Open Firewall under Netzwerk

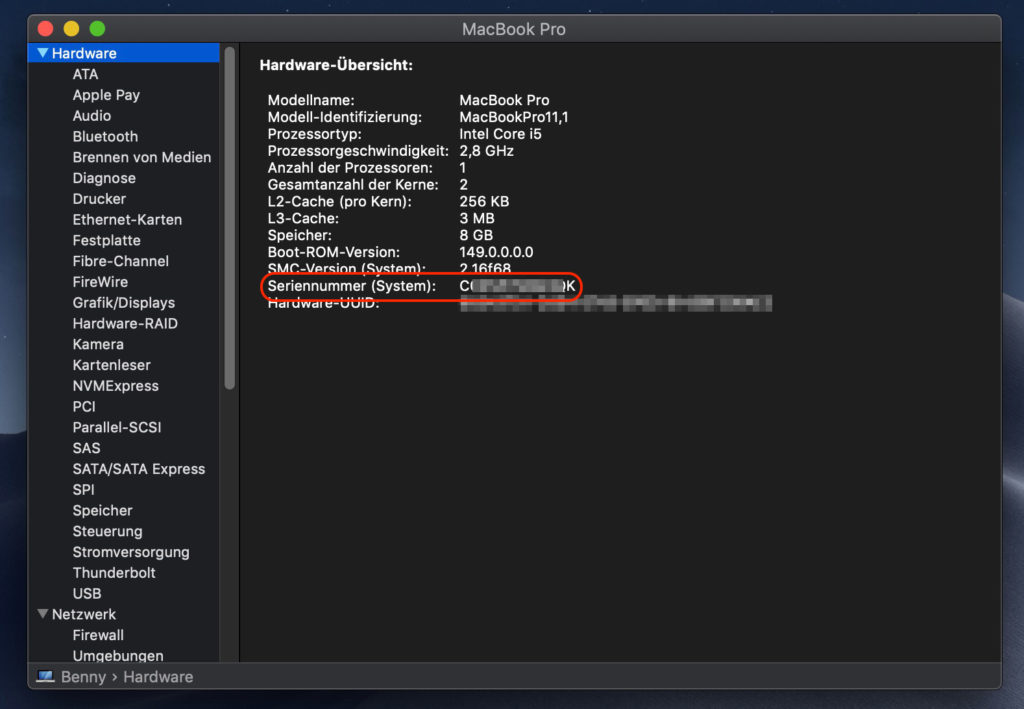coord(98,635)
